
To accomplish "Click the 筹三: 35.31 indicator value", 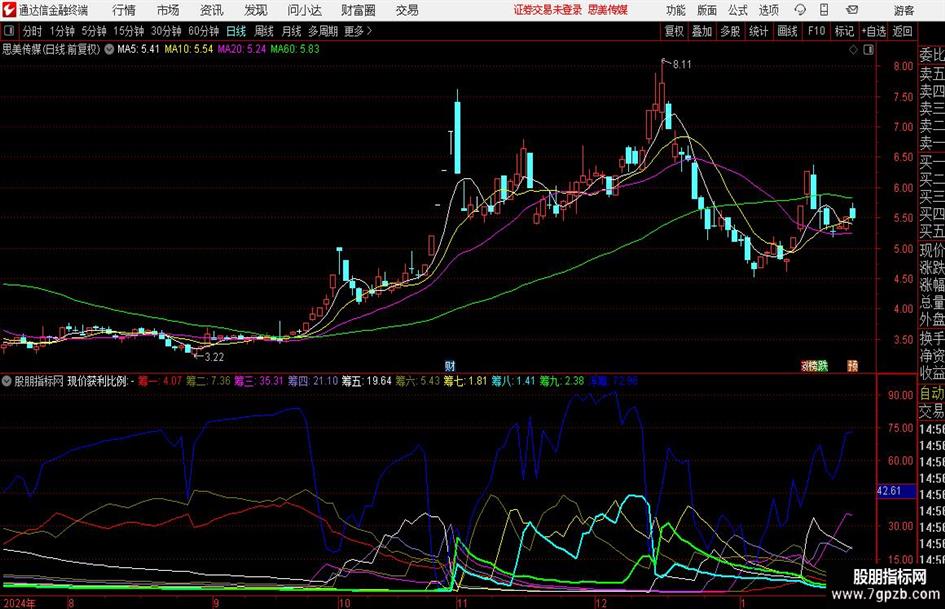I will [x=259, y=381].
